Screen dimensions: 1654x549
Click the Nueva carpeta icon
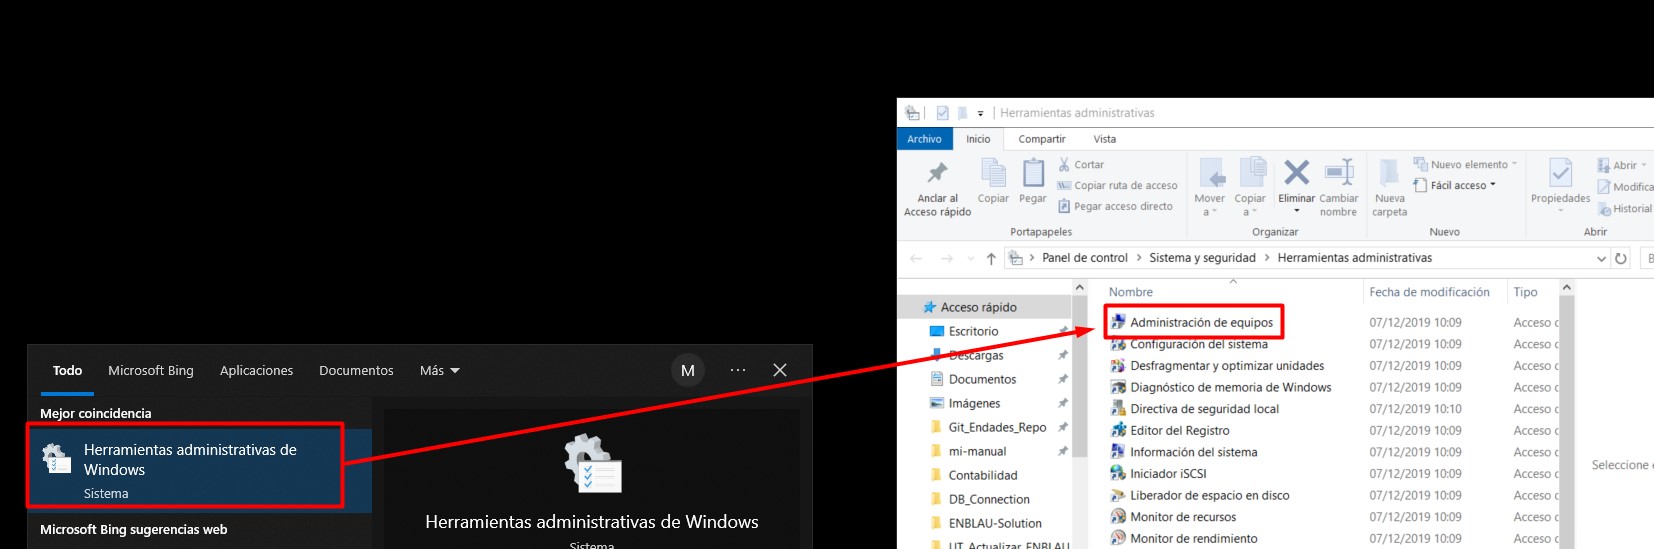[x=1389, y=173]
